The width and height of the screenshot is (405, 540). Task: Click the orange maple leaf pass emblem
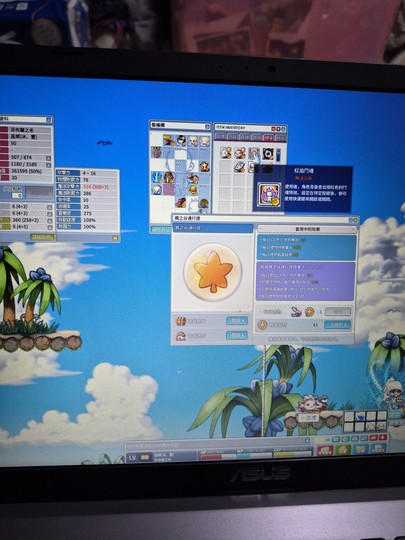pos(213,272)
